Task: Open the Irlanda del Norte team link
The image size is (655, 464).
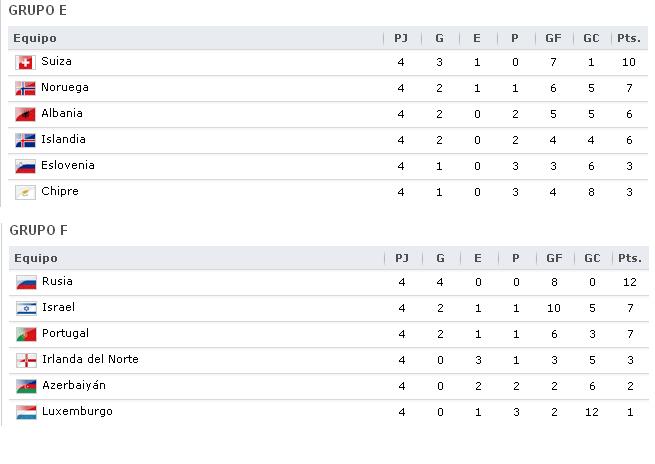Action: coord(90,359)
